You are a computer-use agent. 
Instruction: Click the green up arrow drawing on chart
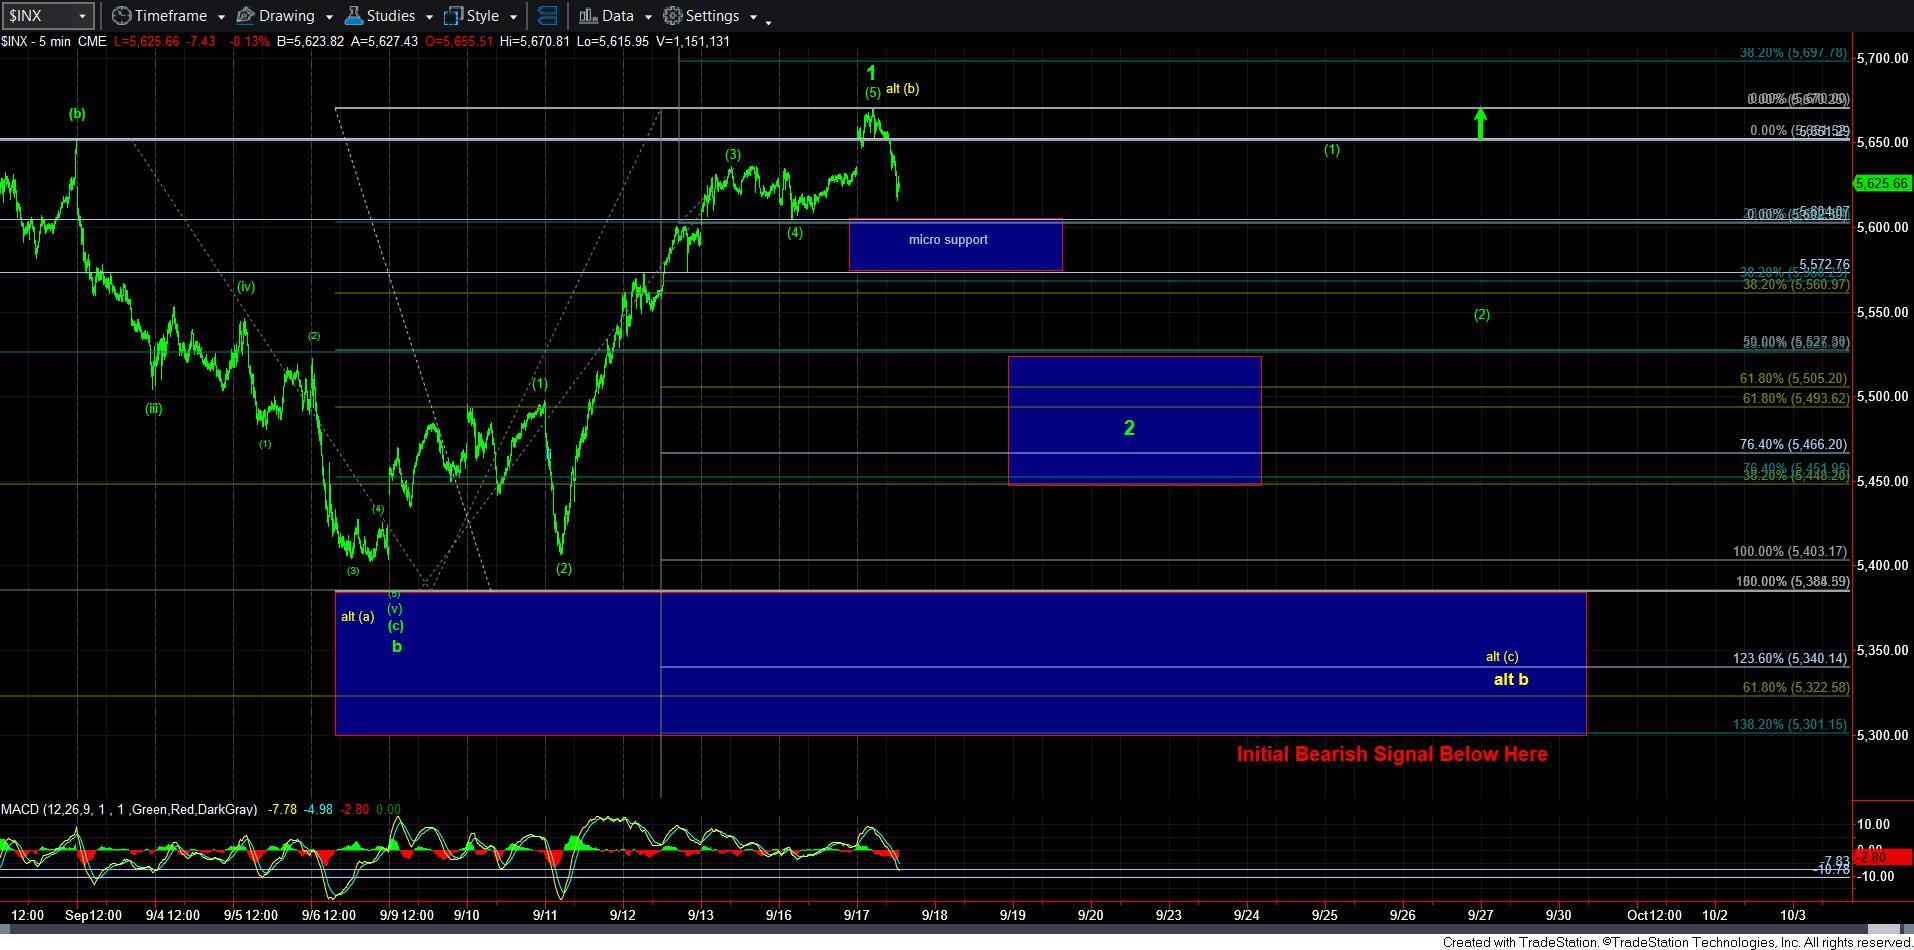1480,122
